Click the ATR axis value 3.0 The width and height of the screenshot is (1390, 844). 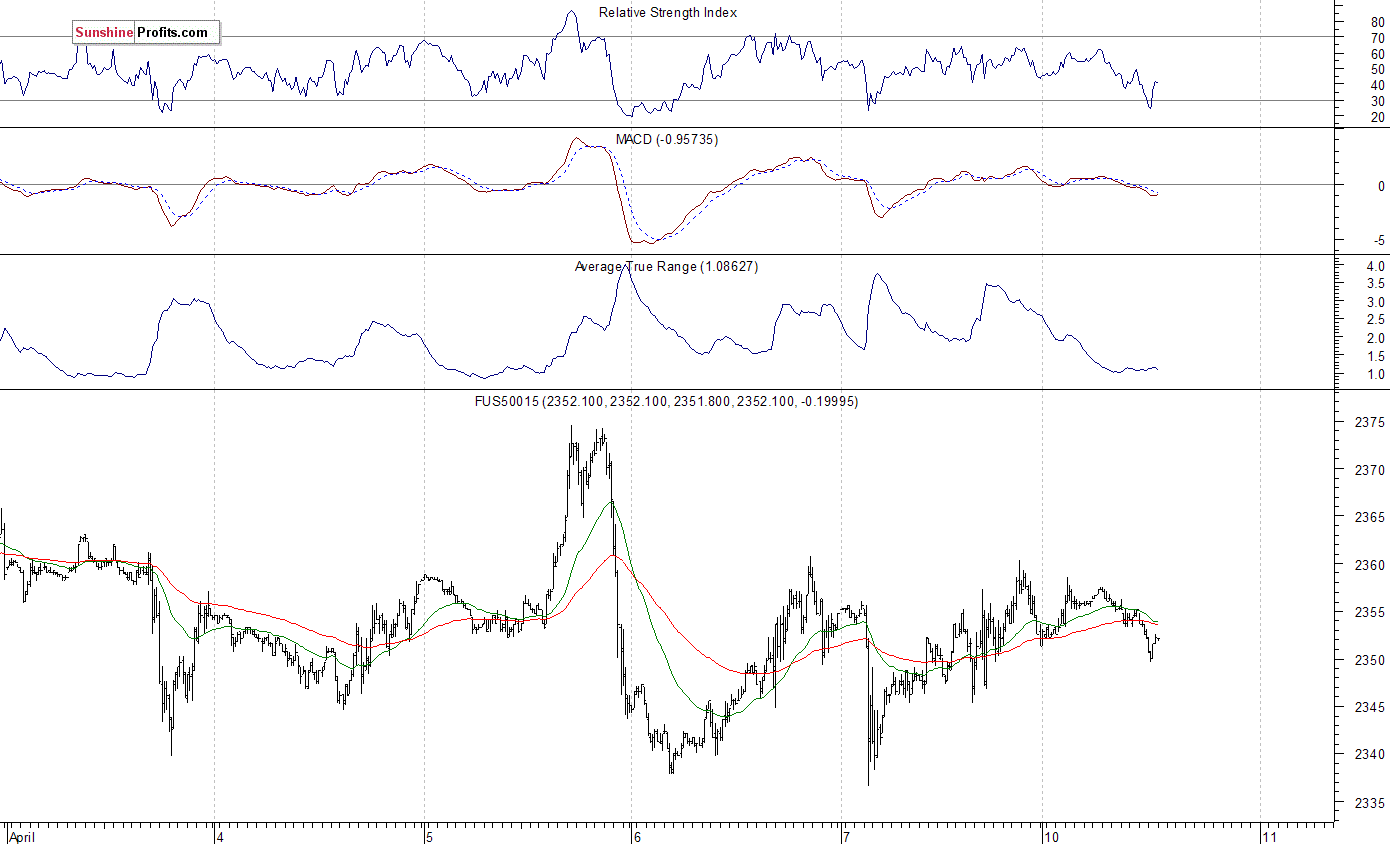pyautogui.click(x=1375, y=302)
